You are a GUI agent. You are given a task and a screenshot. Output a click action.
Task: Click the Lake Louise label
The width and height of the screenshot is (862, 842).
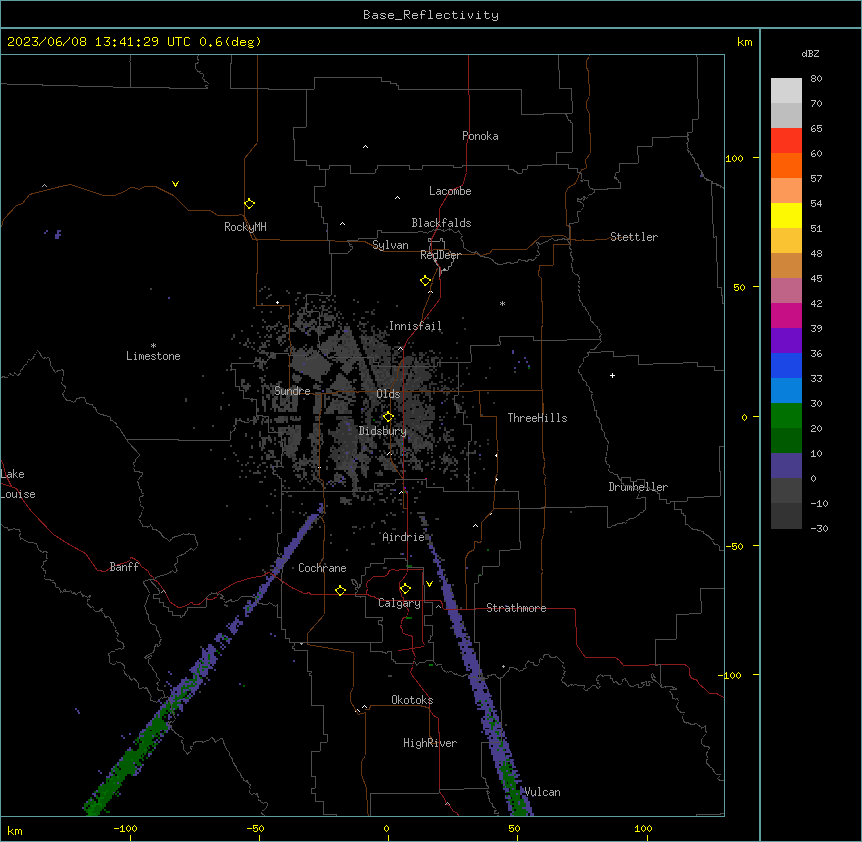18,484
